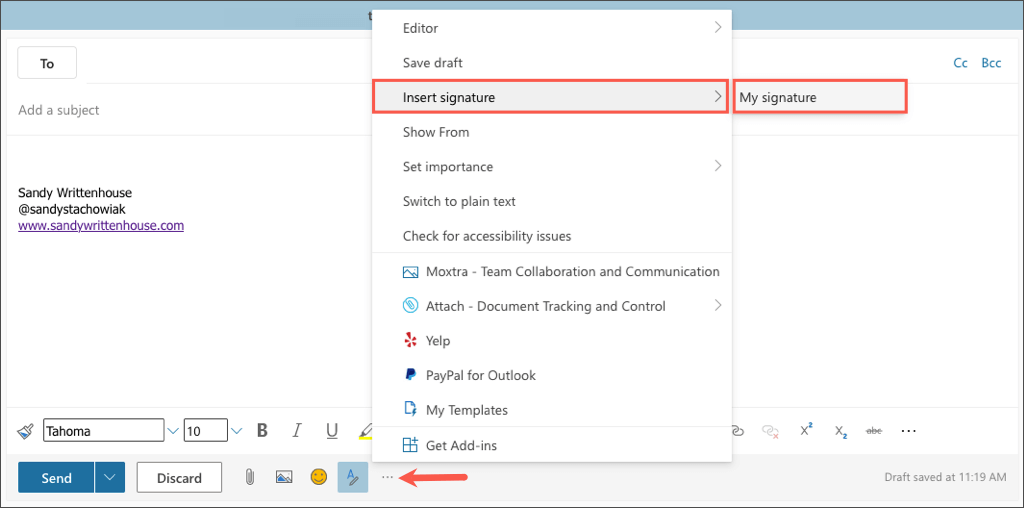Toggle italic formatting
The width and height of the screenshot is (1024, 508).
[x=296, y=431]
